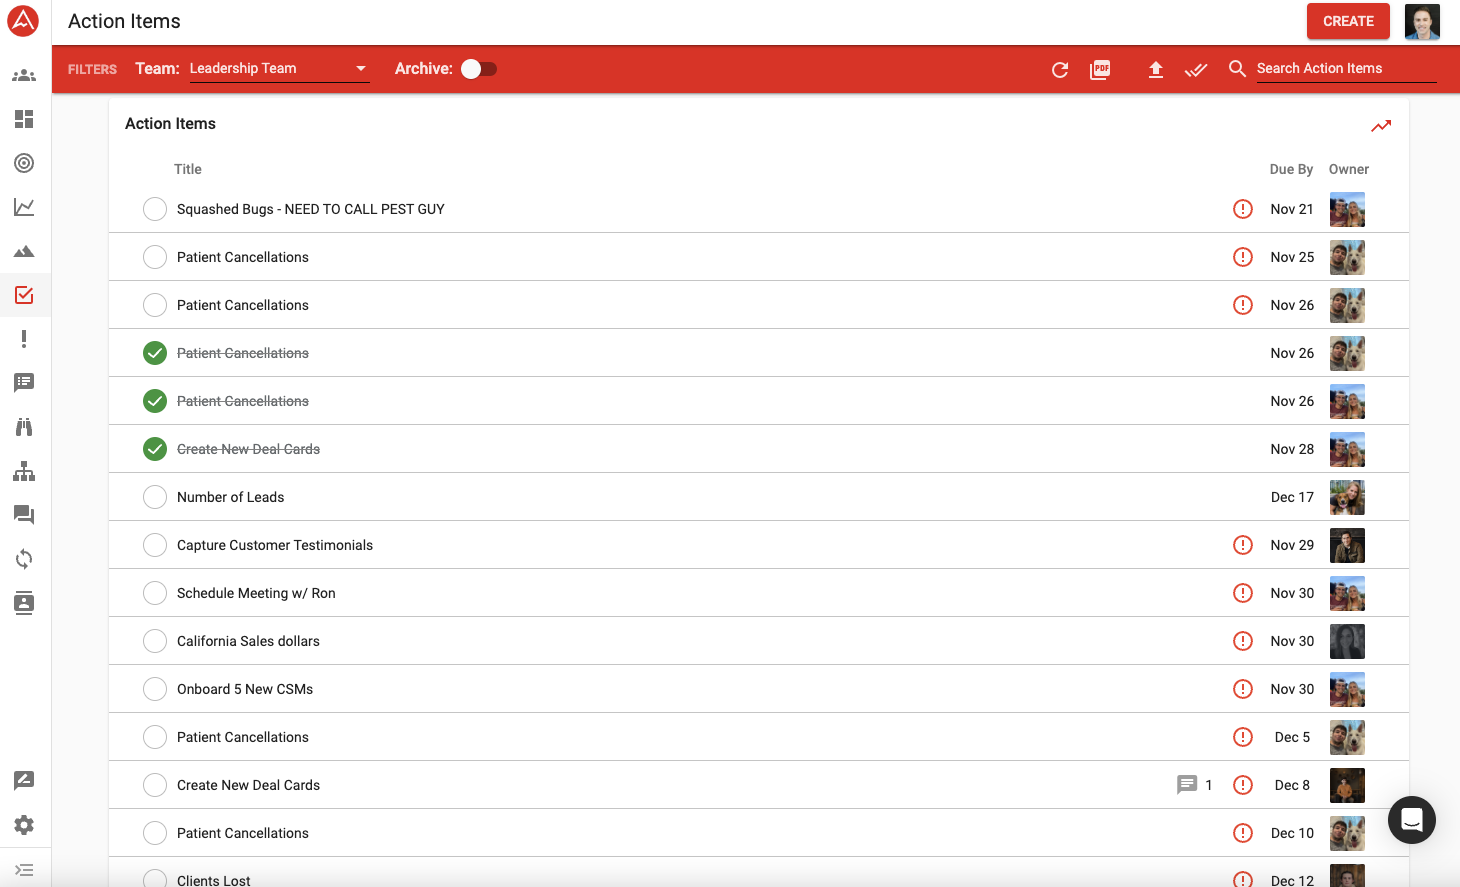Viewport: 1460px width, 887px height.
Task: Click the upload arrow icon
Action: coord(1155,69)
